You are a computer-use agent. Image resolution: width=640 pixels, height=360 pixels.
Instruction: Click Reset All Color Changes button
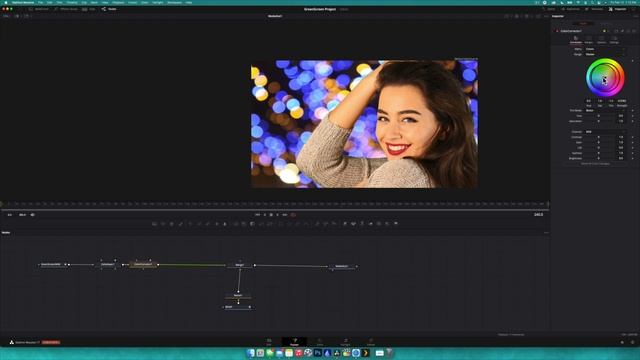tap(595, 164)
